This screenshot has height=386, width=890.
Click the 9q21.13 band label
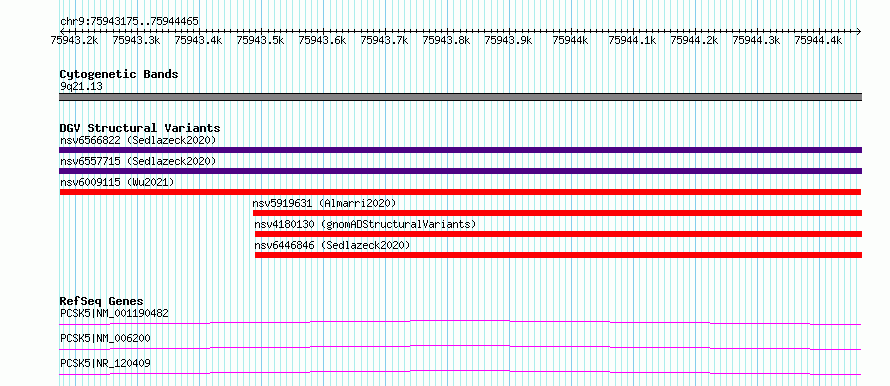click(x=81, y=86)
